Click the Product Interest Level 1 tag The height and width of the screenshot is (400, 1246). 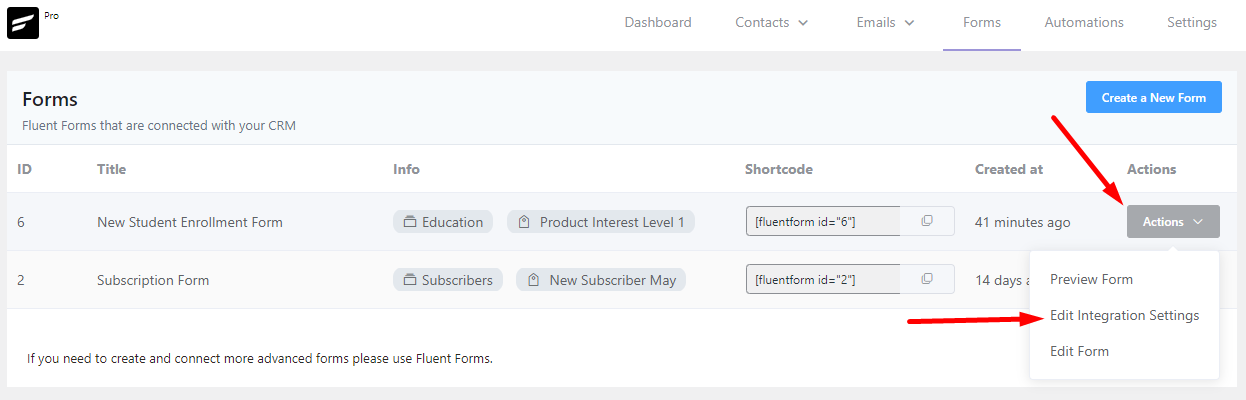pyautogui.click(x=601, y=222)
